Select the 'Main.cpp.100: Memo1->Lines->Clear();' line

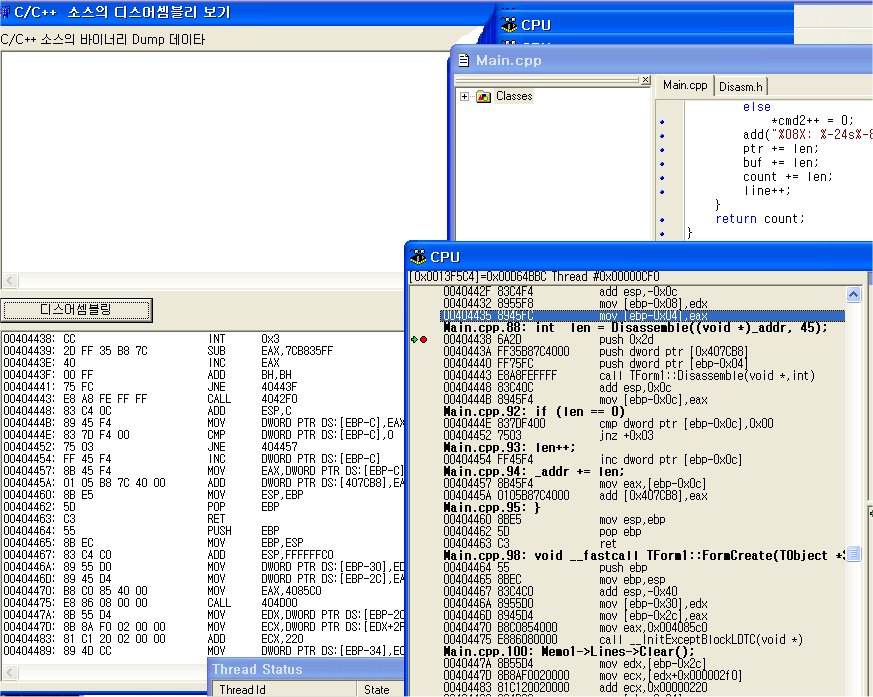pyautogui.click(x=569, y=651)
